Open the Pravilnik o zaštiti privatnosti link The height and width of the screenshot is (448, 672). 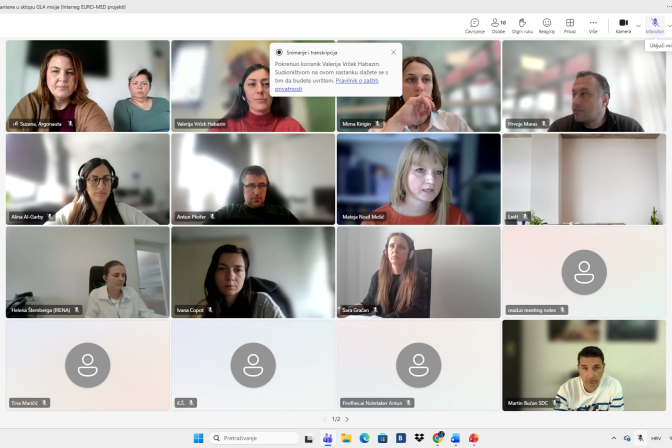pos(327,84)
